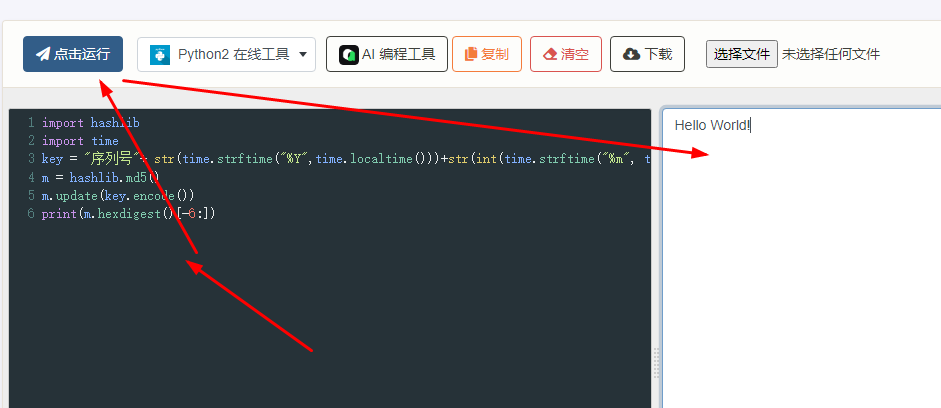Image resolution: width=941 pixels, height=408 pixels.
Task: Click the copy icon beside 复制
Action: (471, 54)
